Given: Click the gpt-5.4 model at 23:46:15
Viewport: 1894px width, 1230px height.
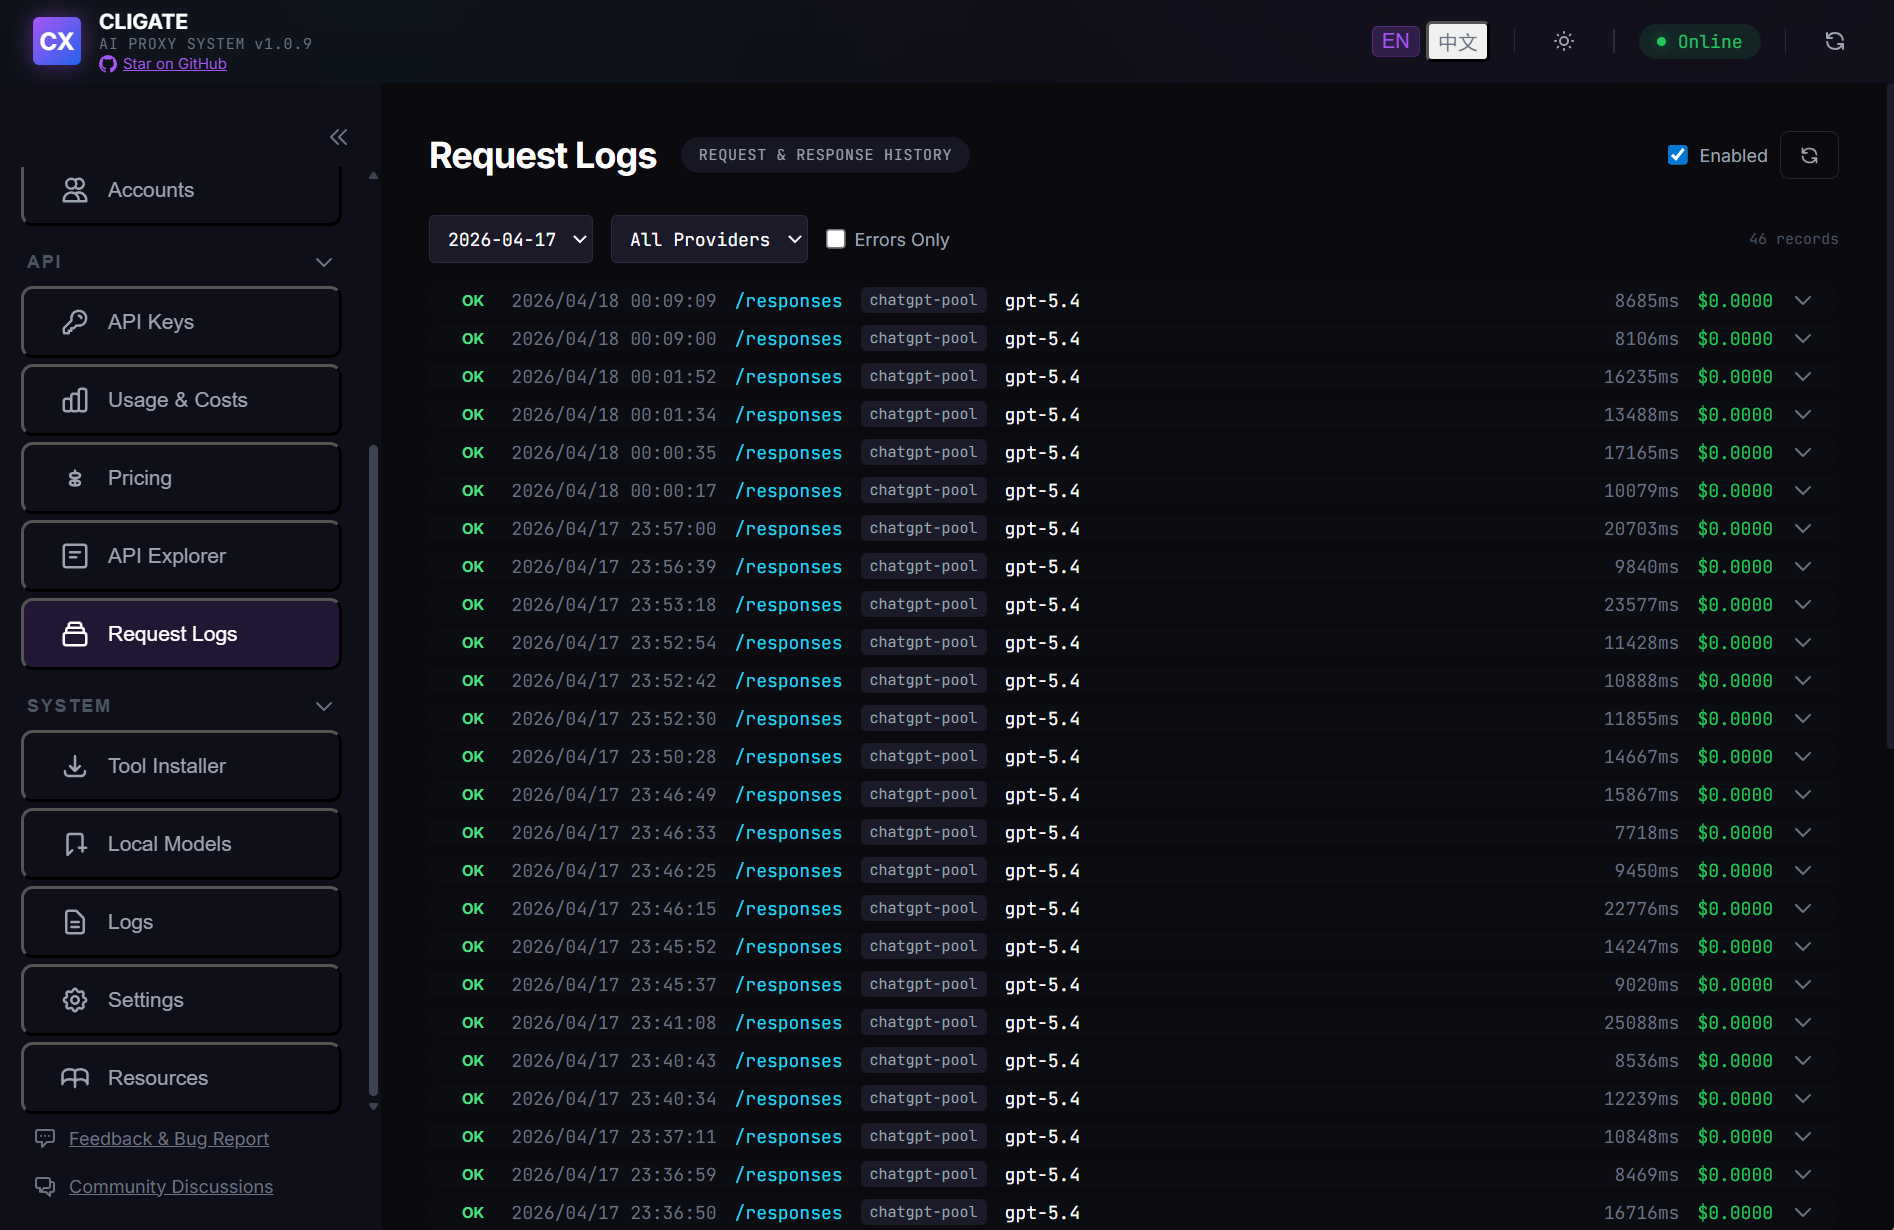Looking at the screenshot, I should [x=1042, y=909].
